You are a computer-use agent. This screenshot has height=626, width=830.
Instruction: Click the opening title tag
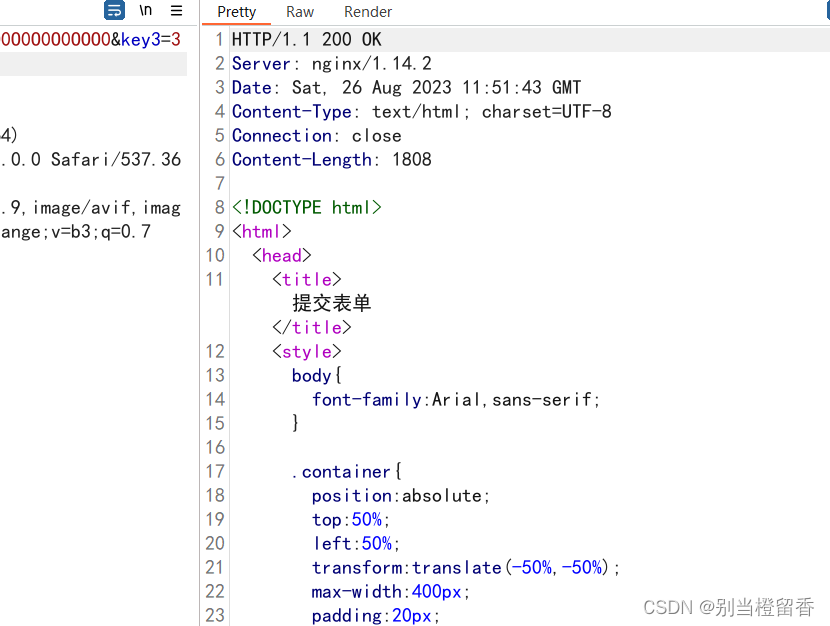coord(306,279)
